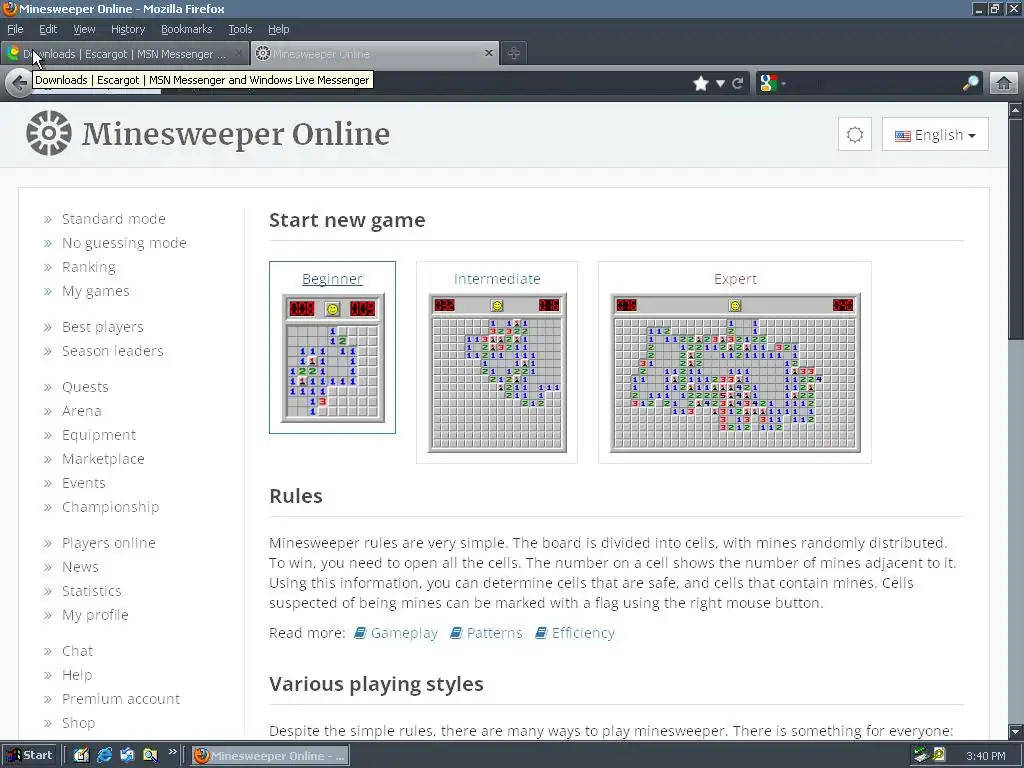Click the Expert difficulty label
The image size is (1024, 768).
pos(735,279)
